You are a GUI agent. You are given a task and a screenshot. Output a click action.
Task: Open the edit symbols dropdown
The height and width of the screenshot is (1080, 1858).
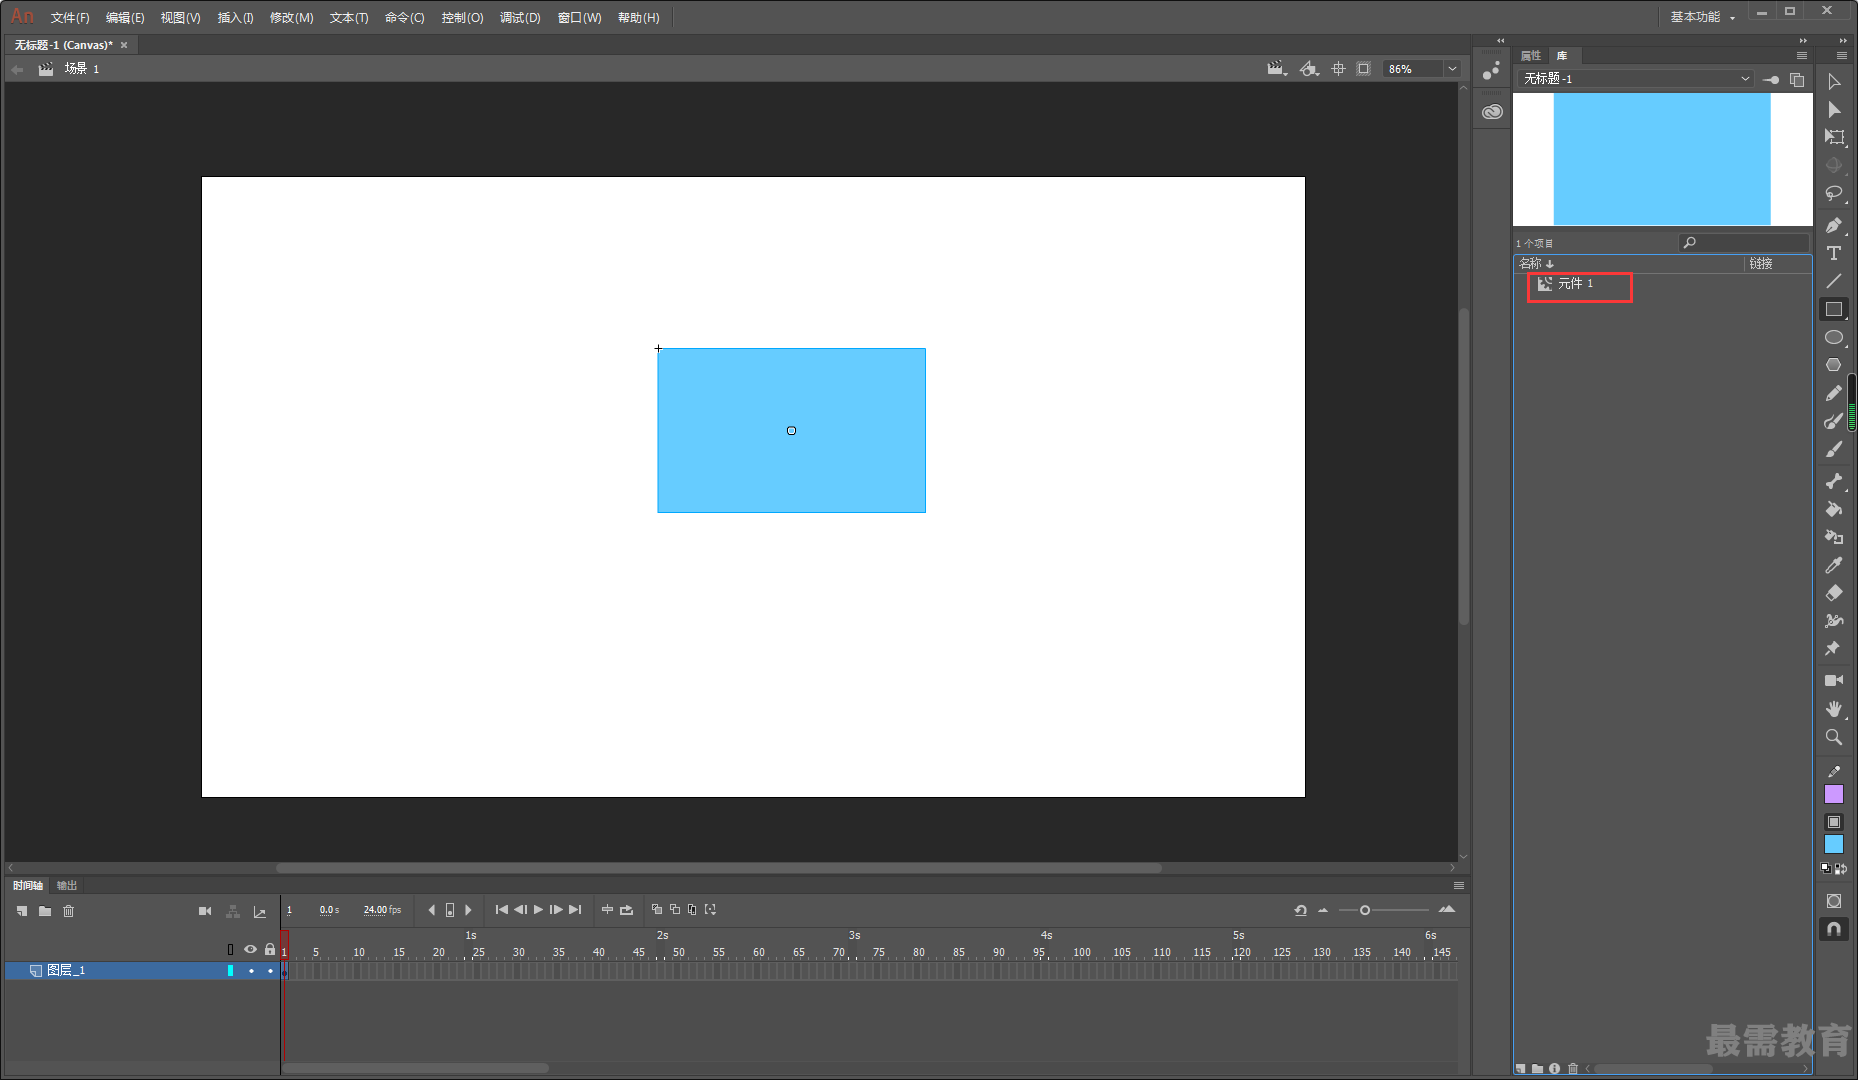click(x=1309, y=69)
